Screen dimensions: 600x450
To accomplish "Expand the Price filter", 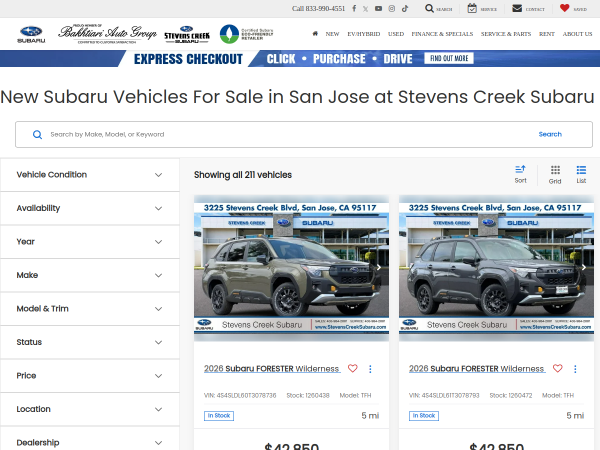I will [x=90, y=376].
